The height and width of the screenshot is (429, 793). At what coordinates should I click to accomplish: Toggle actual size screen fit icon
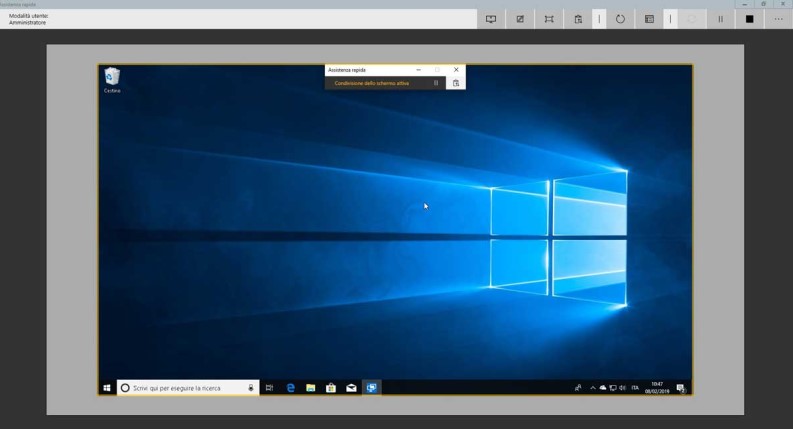pyautogui.click(x=549, y=19)
